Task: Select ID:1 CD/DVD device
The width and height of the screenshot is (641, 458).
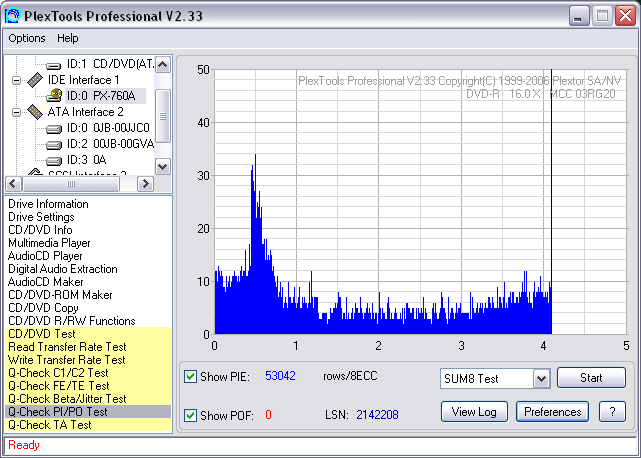Action: click(x=110, y=64)
